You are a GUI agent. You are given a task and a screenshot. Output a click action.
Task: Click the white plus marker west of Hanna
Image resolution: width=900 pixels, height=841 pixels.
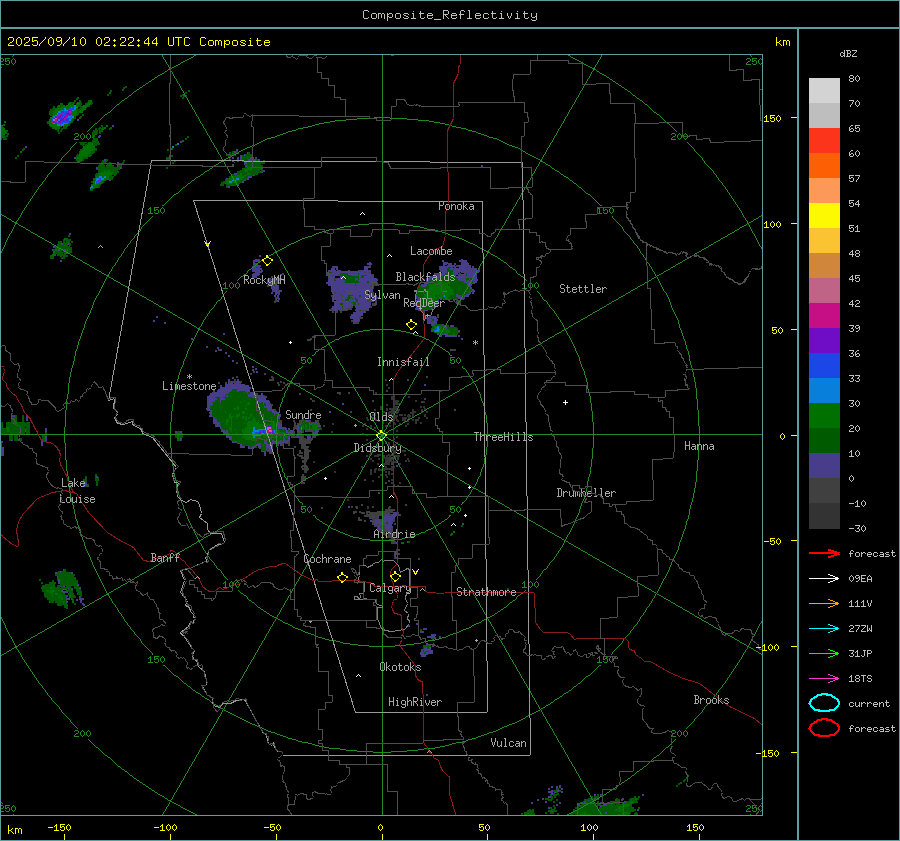565,402
